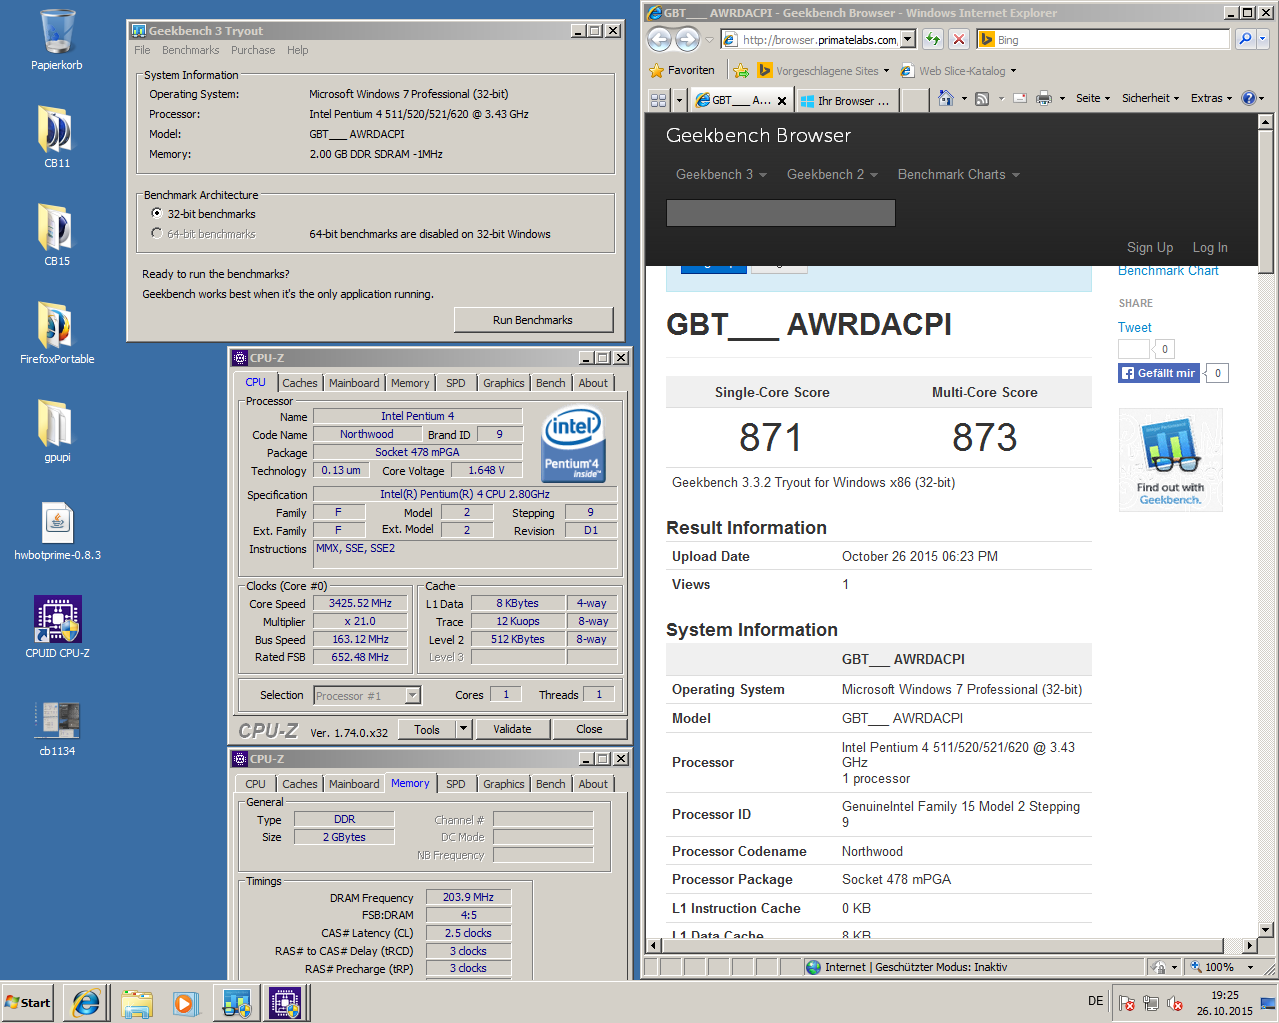Select 32-bit benchmarks radio button

point(157,213)
